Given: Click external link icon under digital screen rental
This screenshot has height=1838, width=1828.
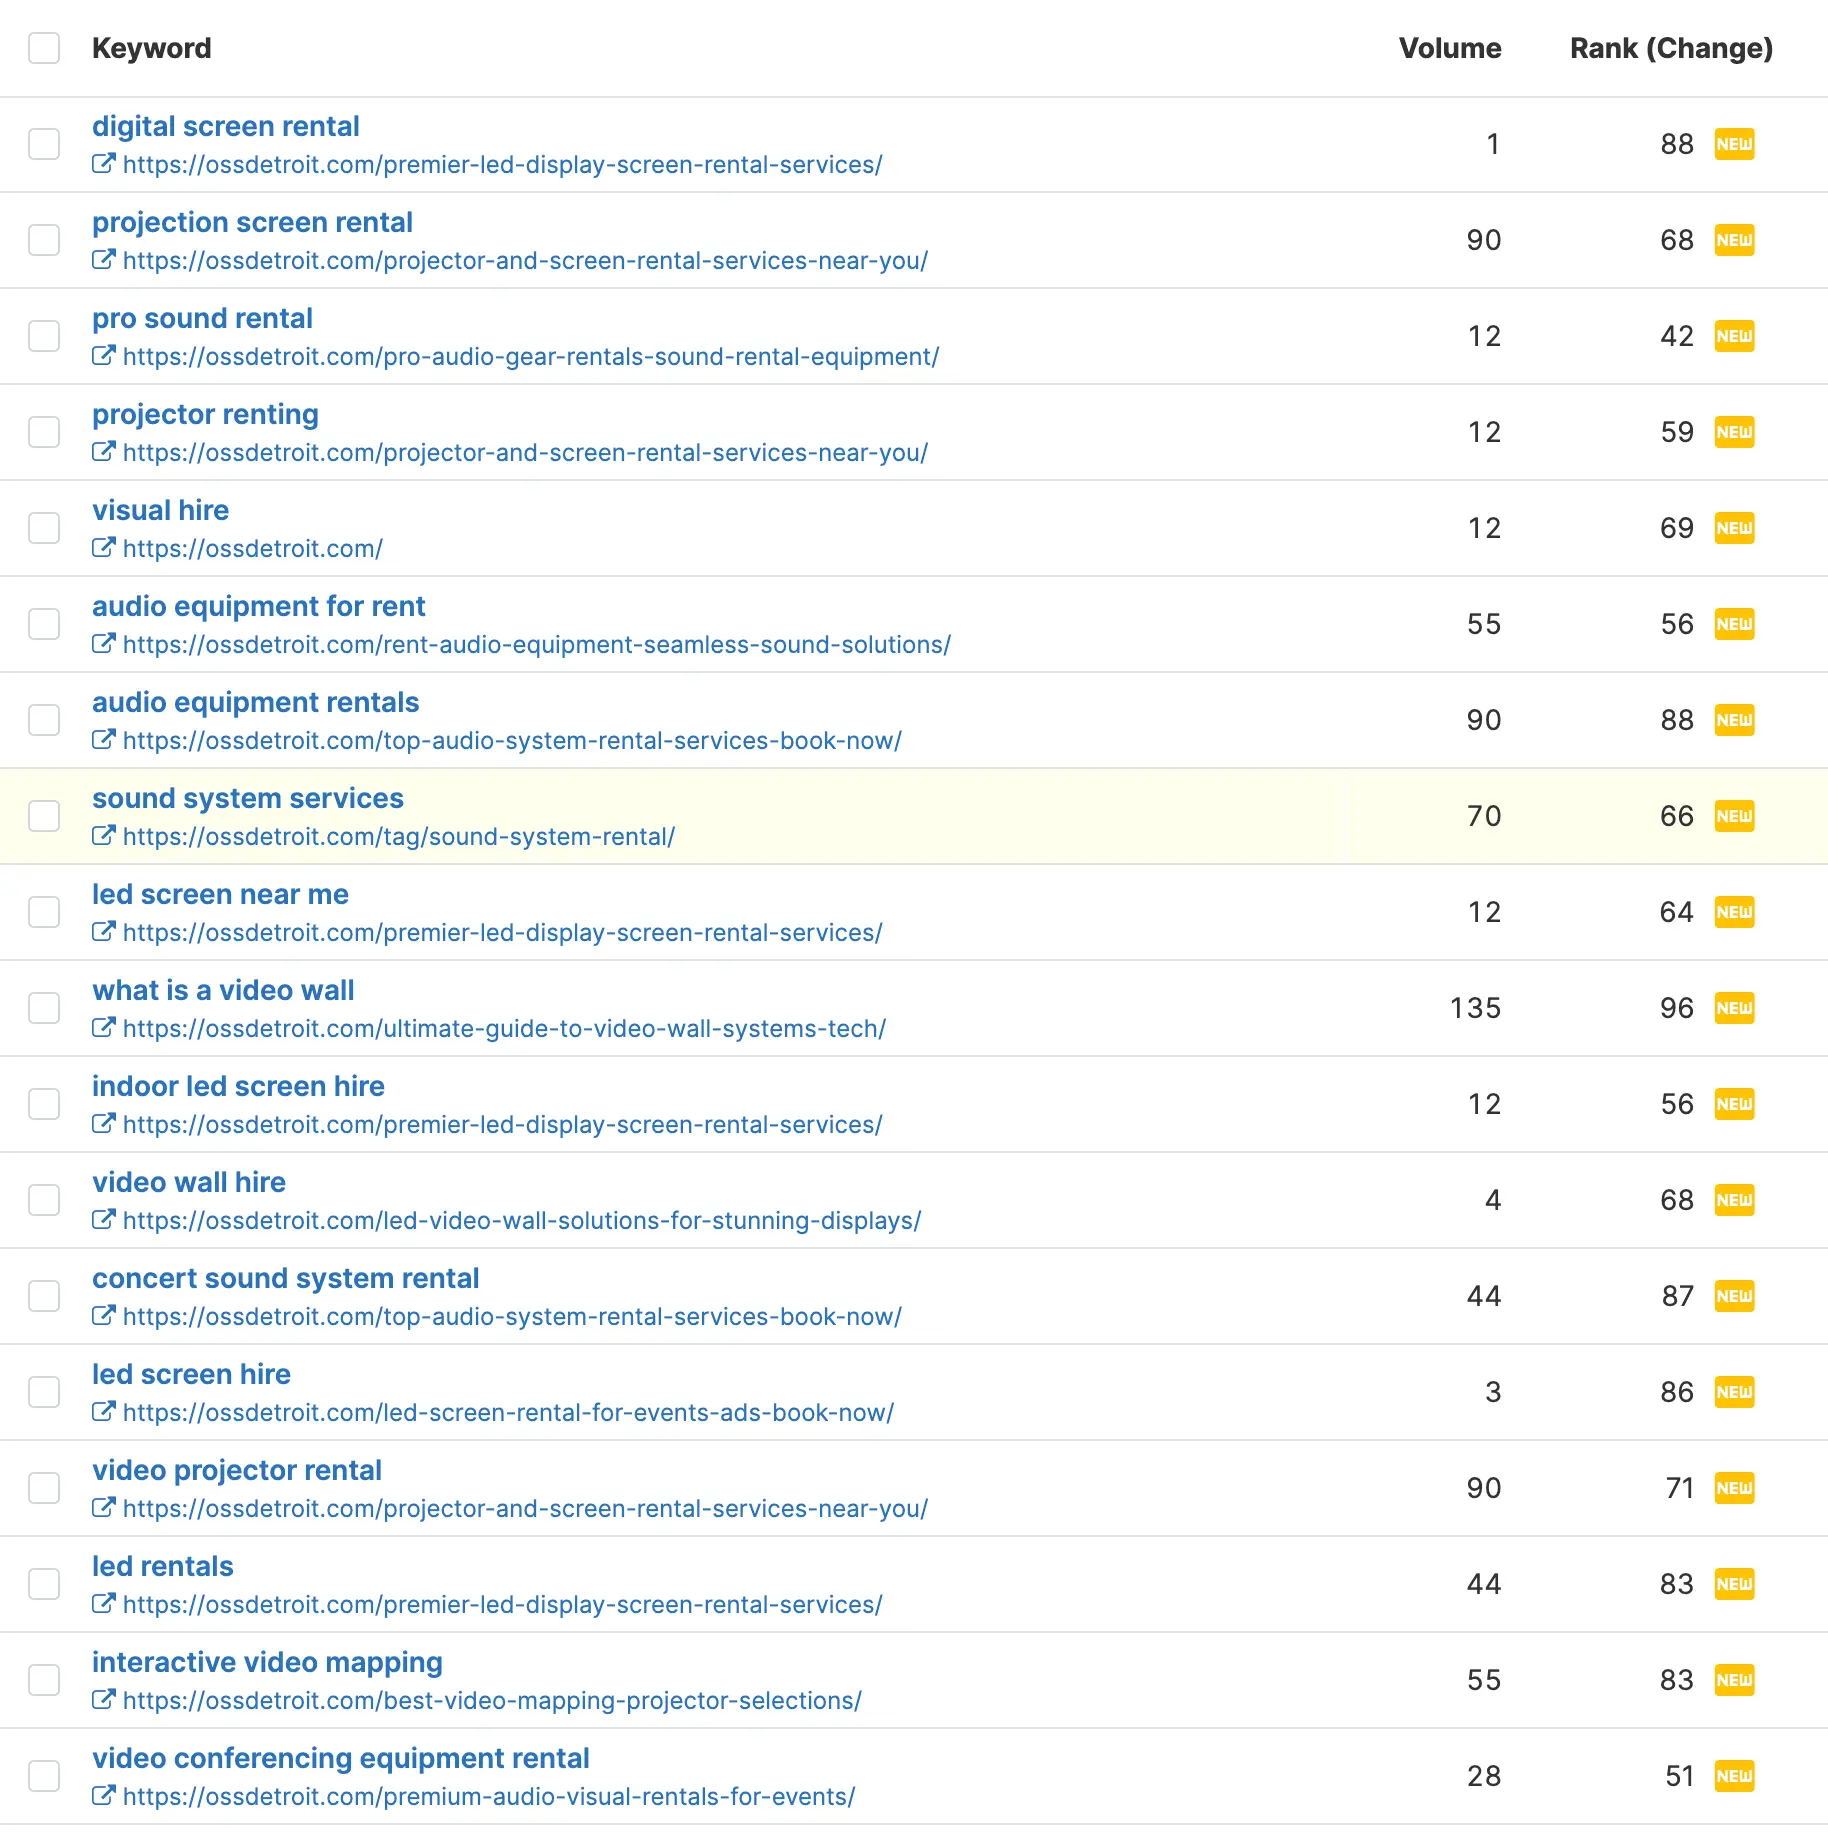Looking at the screenshot, I should pyautogui.click(x=103, y=164).
